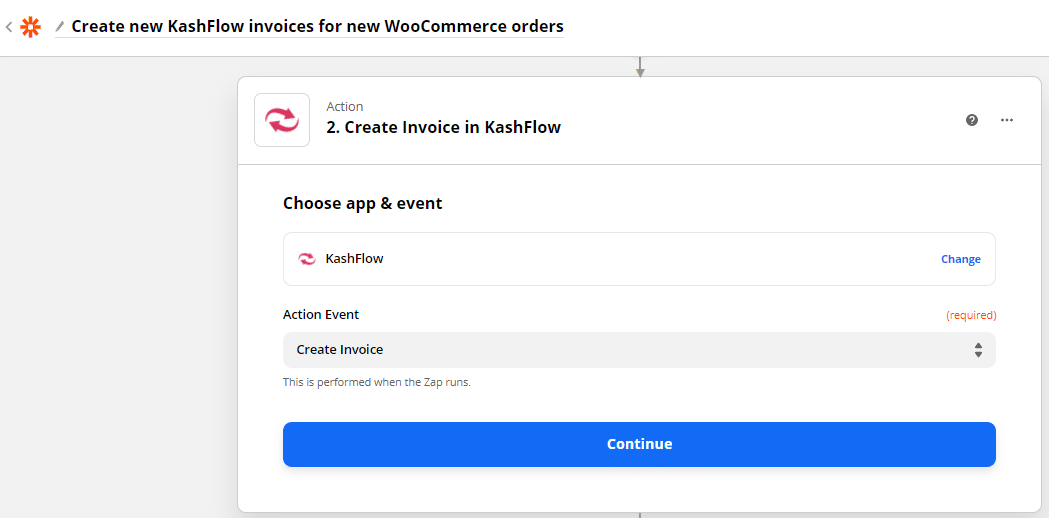Click the helper text about when the Zap runs
The image size is (1049, 518).
[x=376, y=382]
